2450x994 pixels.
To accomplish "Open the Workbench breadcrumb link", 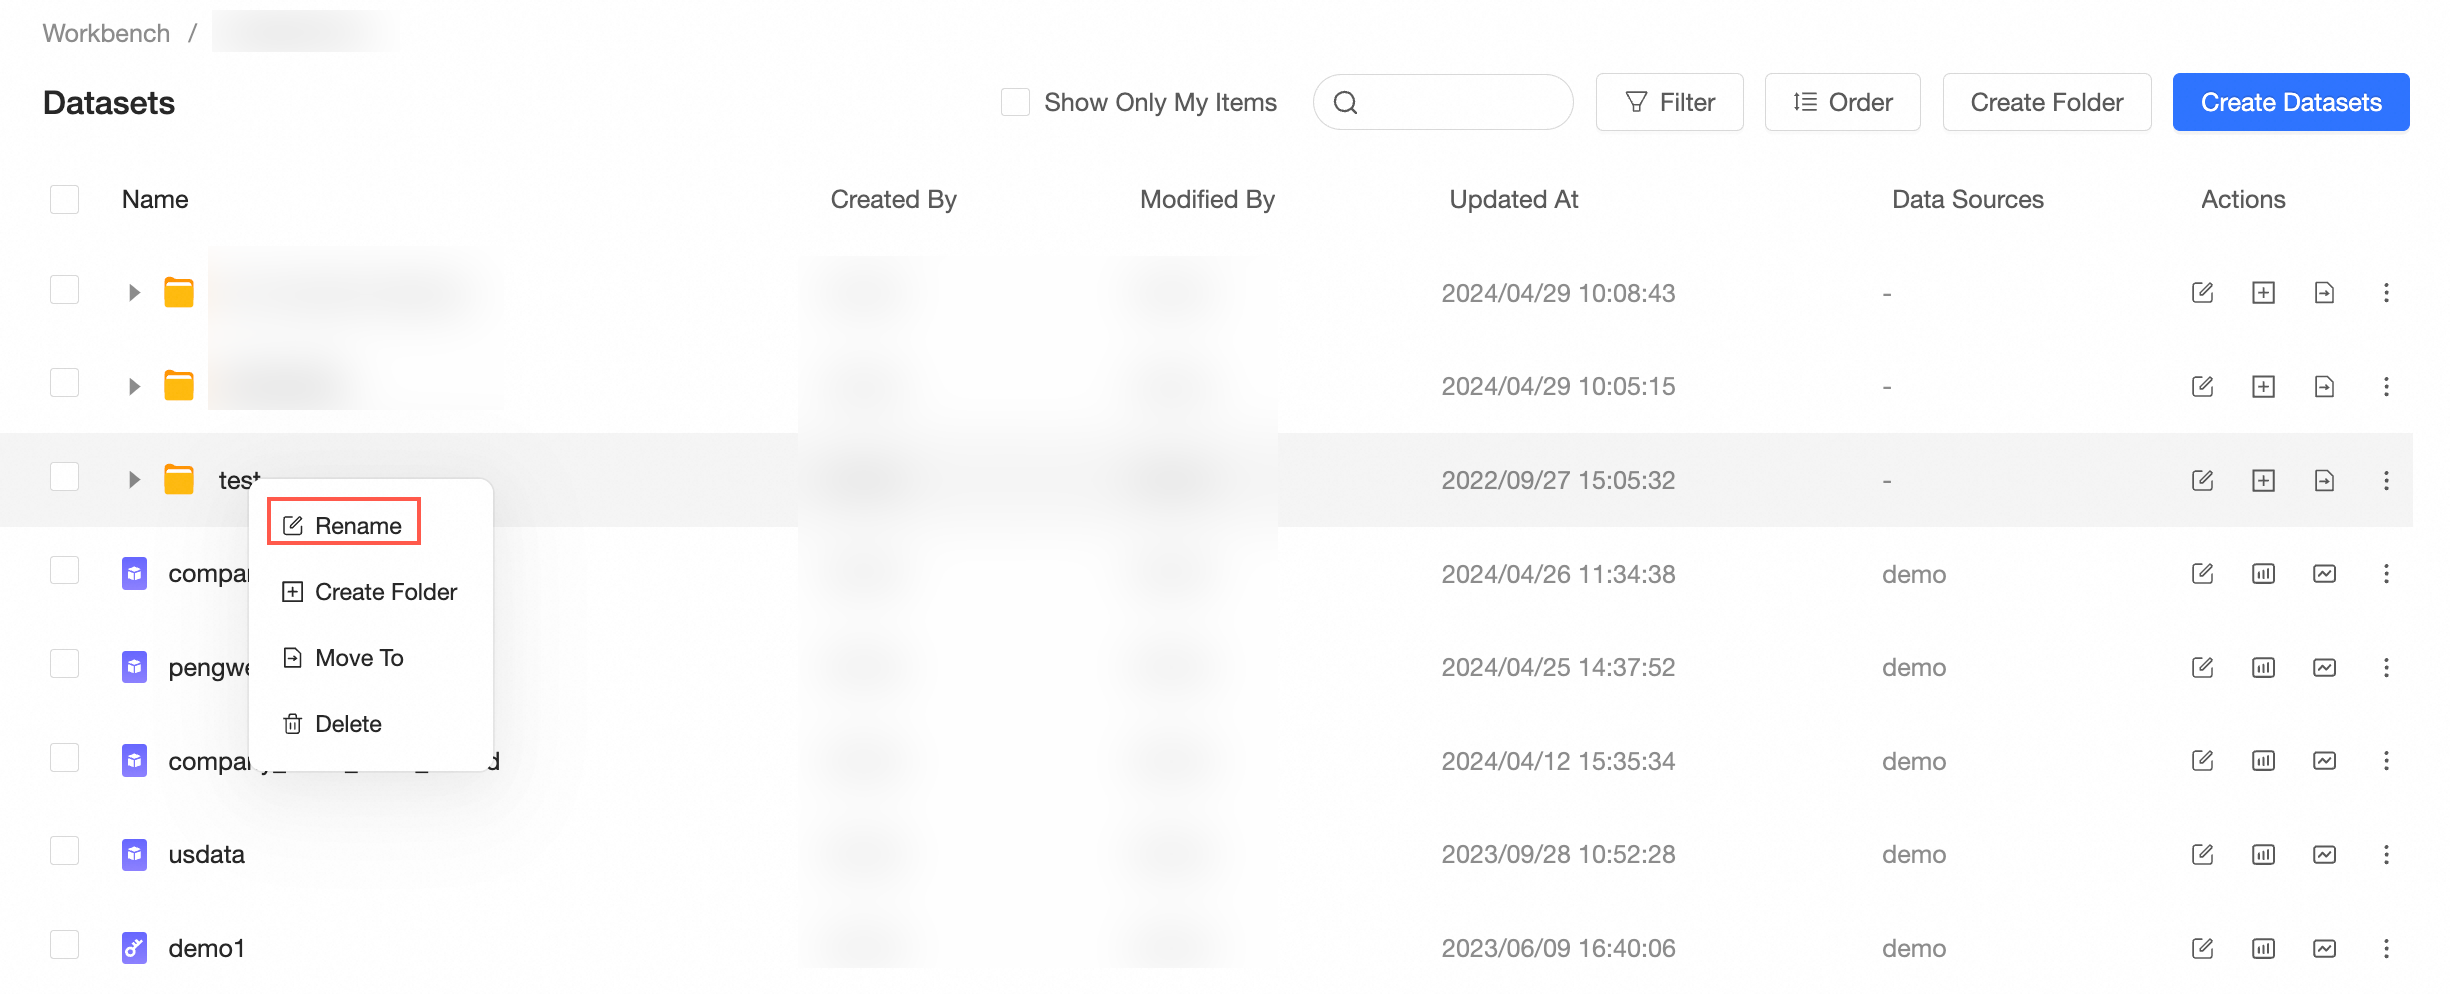I will (x=106, y=33).
